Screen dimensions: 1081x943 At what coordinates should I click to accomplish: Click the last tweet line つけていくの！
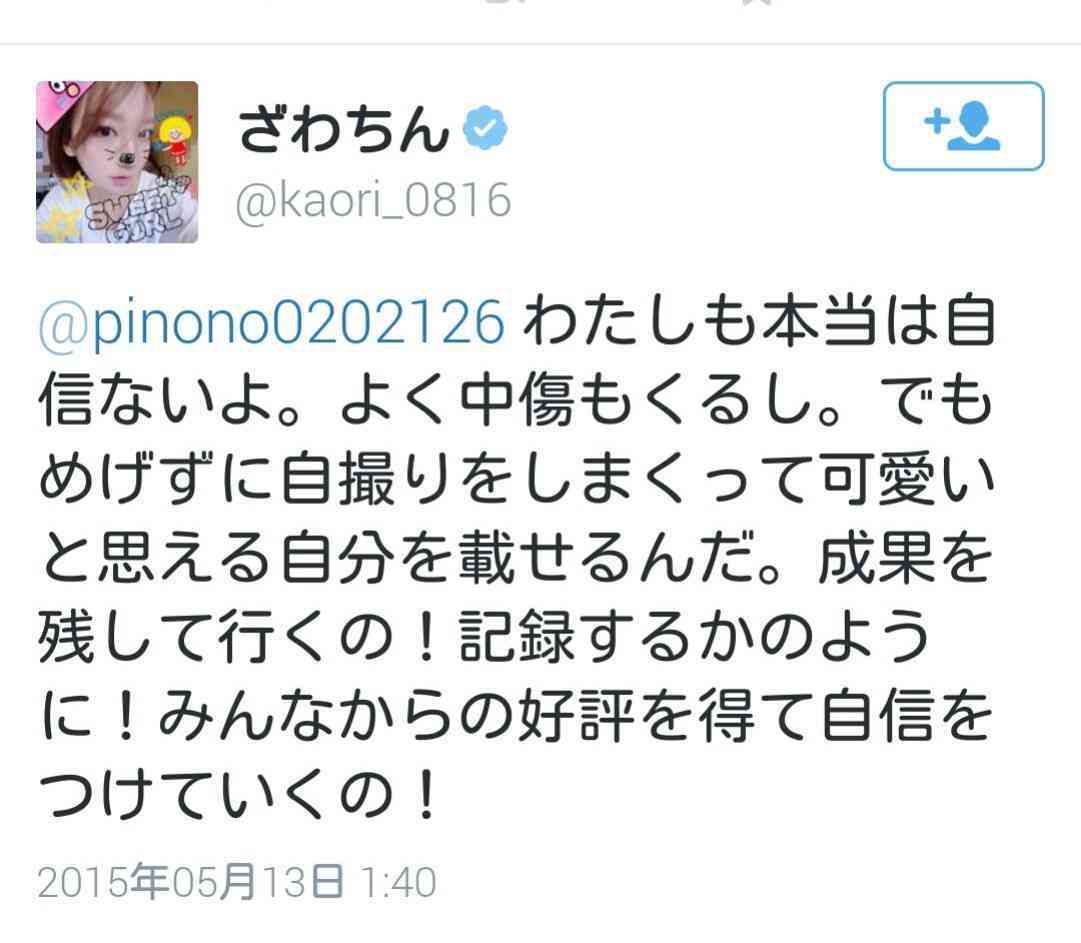pos(239,795)
